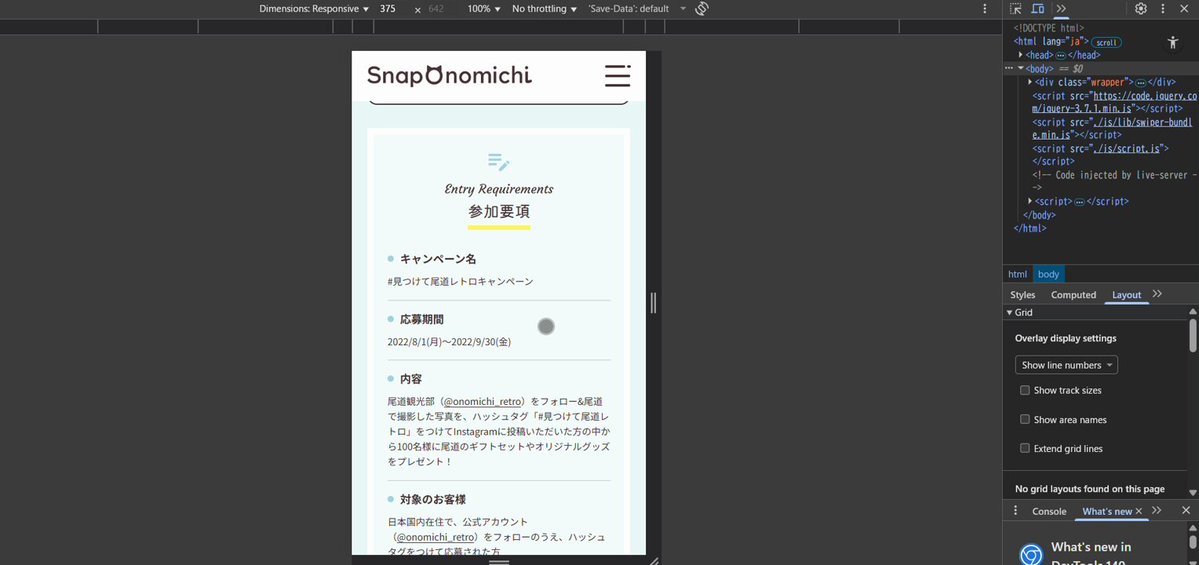Click the rotate screen icon in device toolbar
This screenshot has height=565, width=1199.
[702, 9]
